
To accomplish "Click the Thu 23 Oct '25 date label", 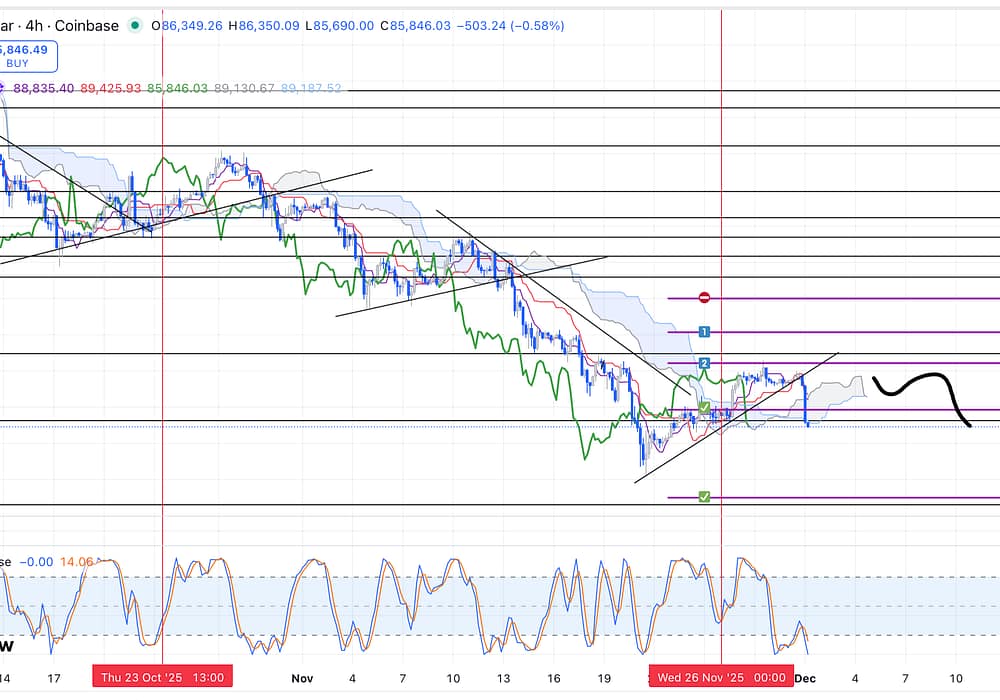I will pyautogui.click(x=162, y=677).
